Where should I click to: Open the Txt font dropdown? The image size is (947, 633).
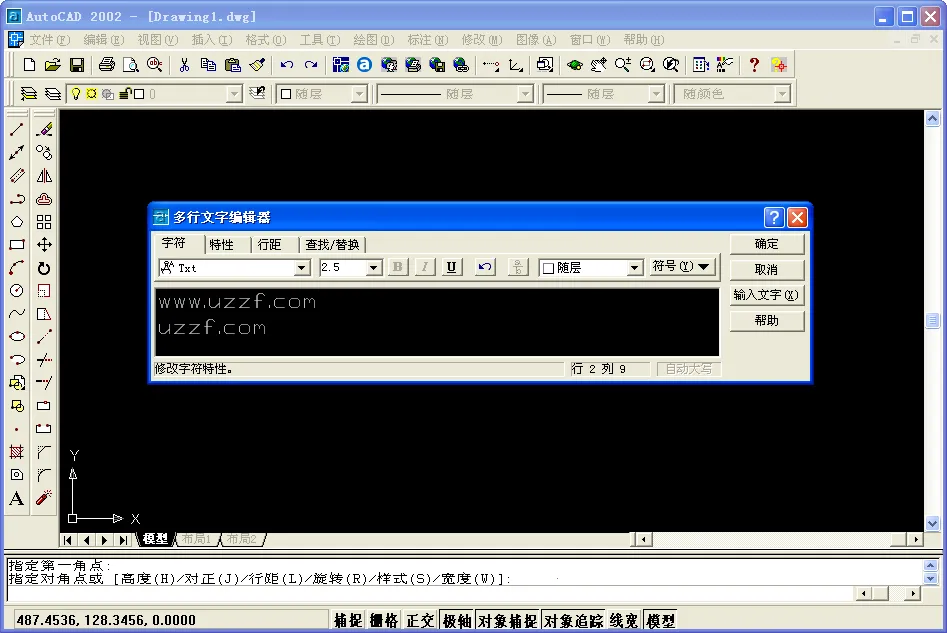pos(302,268)
